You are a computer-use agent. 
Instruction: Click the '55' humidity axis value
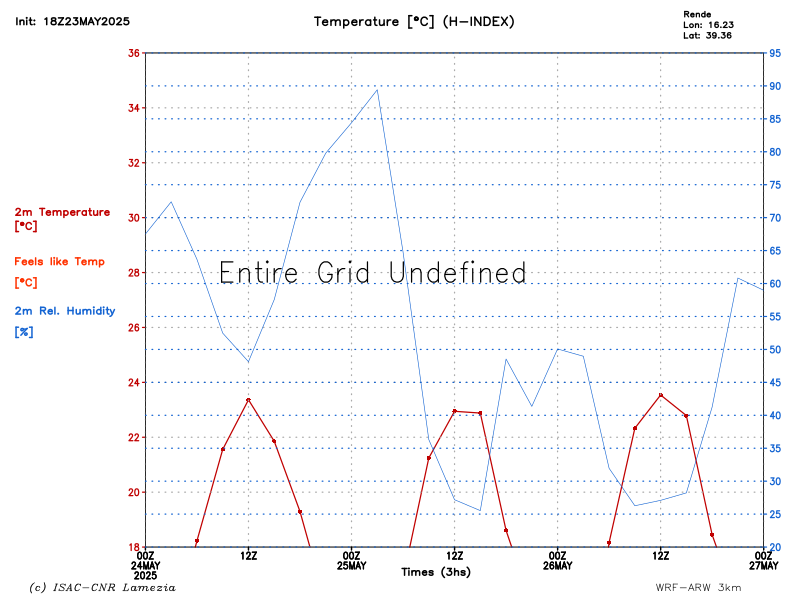[775, 317]
